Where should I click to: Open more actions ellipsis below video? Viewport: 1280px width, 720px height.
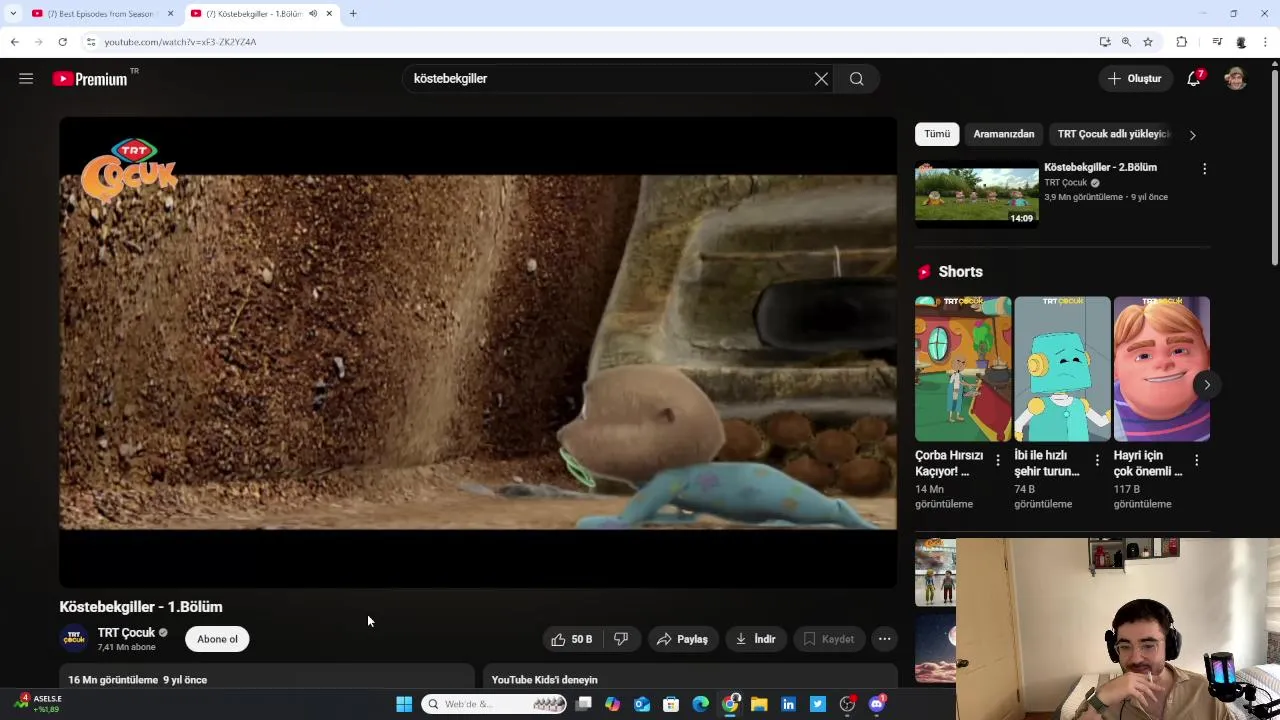click(x=884, y=639)
